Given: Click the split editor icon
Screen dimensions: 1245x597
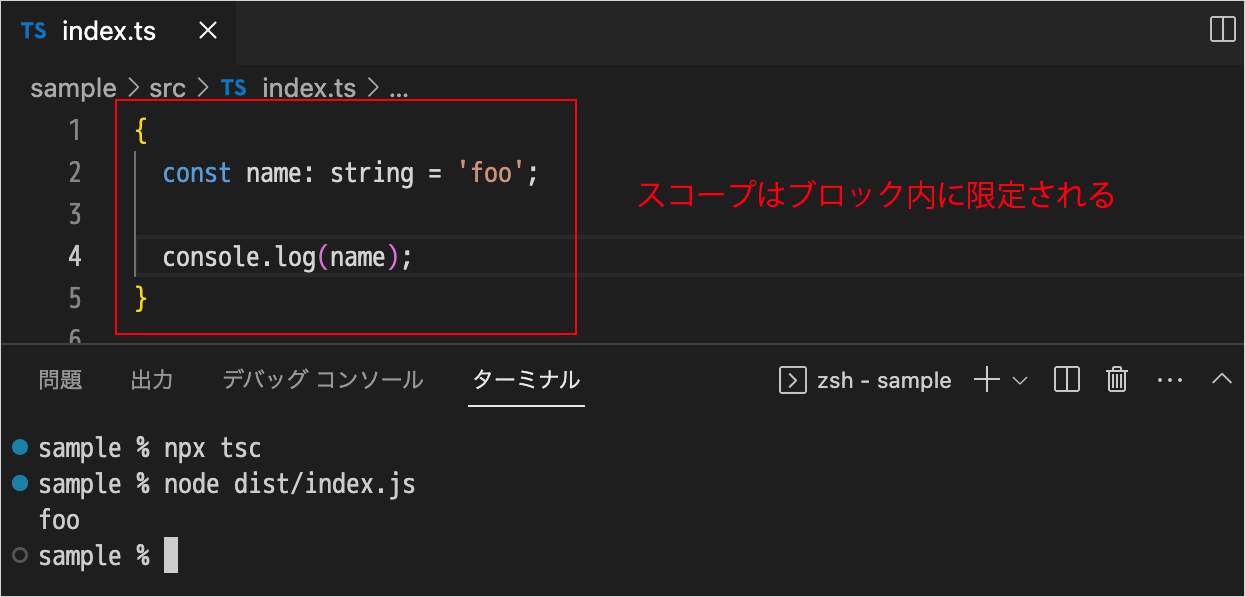Looking at the screenshot, I should (1222, 30).
